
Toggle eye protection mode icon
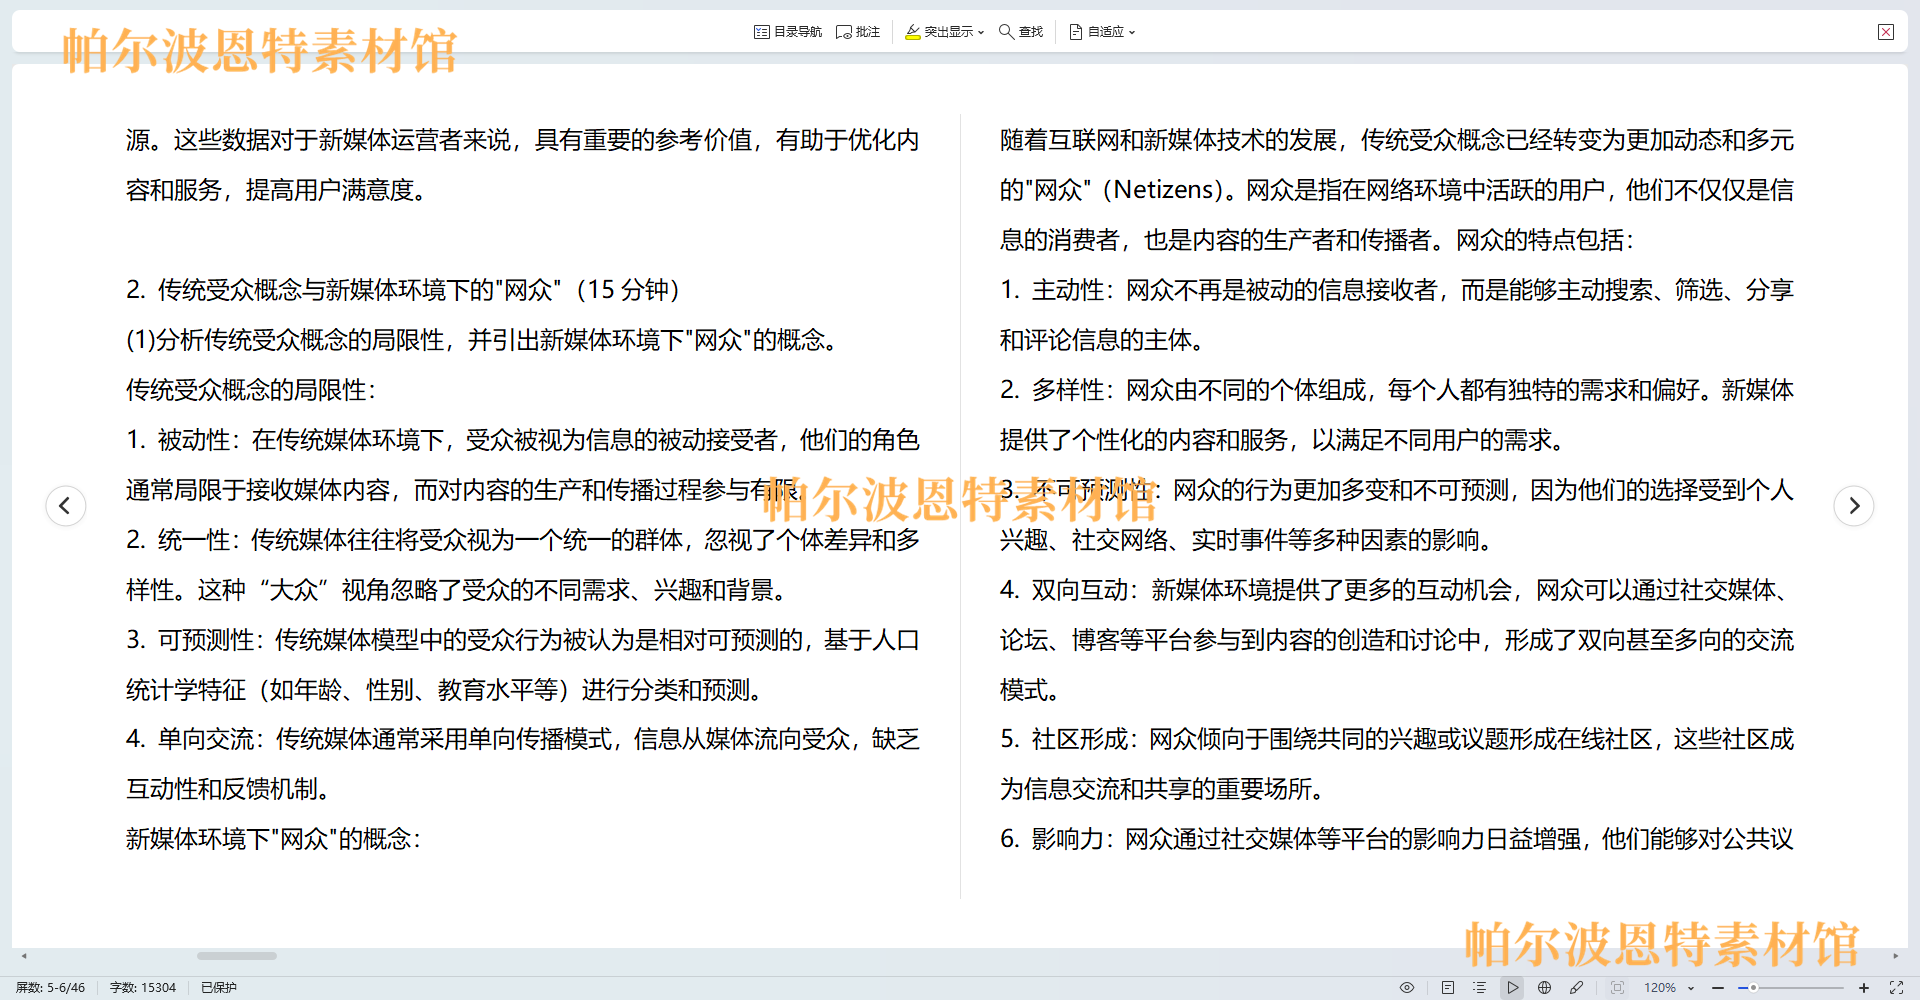click(x=1407, y=987)
